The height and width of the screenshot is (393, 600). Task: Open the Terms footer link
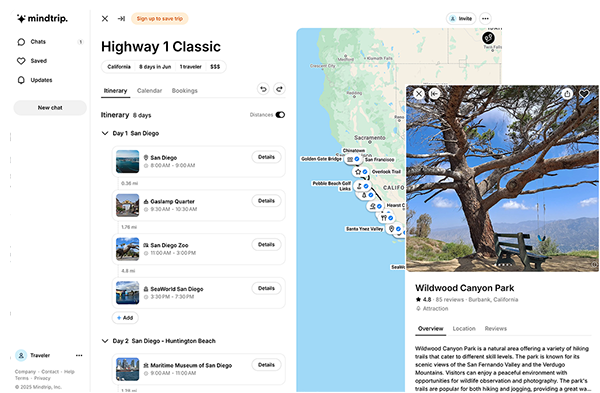pyautogui.click(x=22, y=378)
